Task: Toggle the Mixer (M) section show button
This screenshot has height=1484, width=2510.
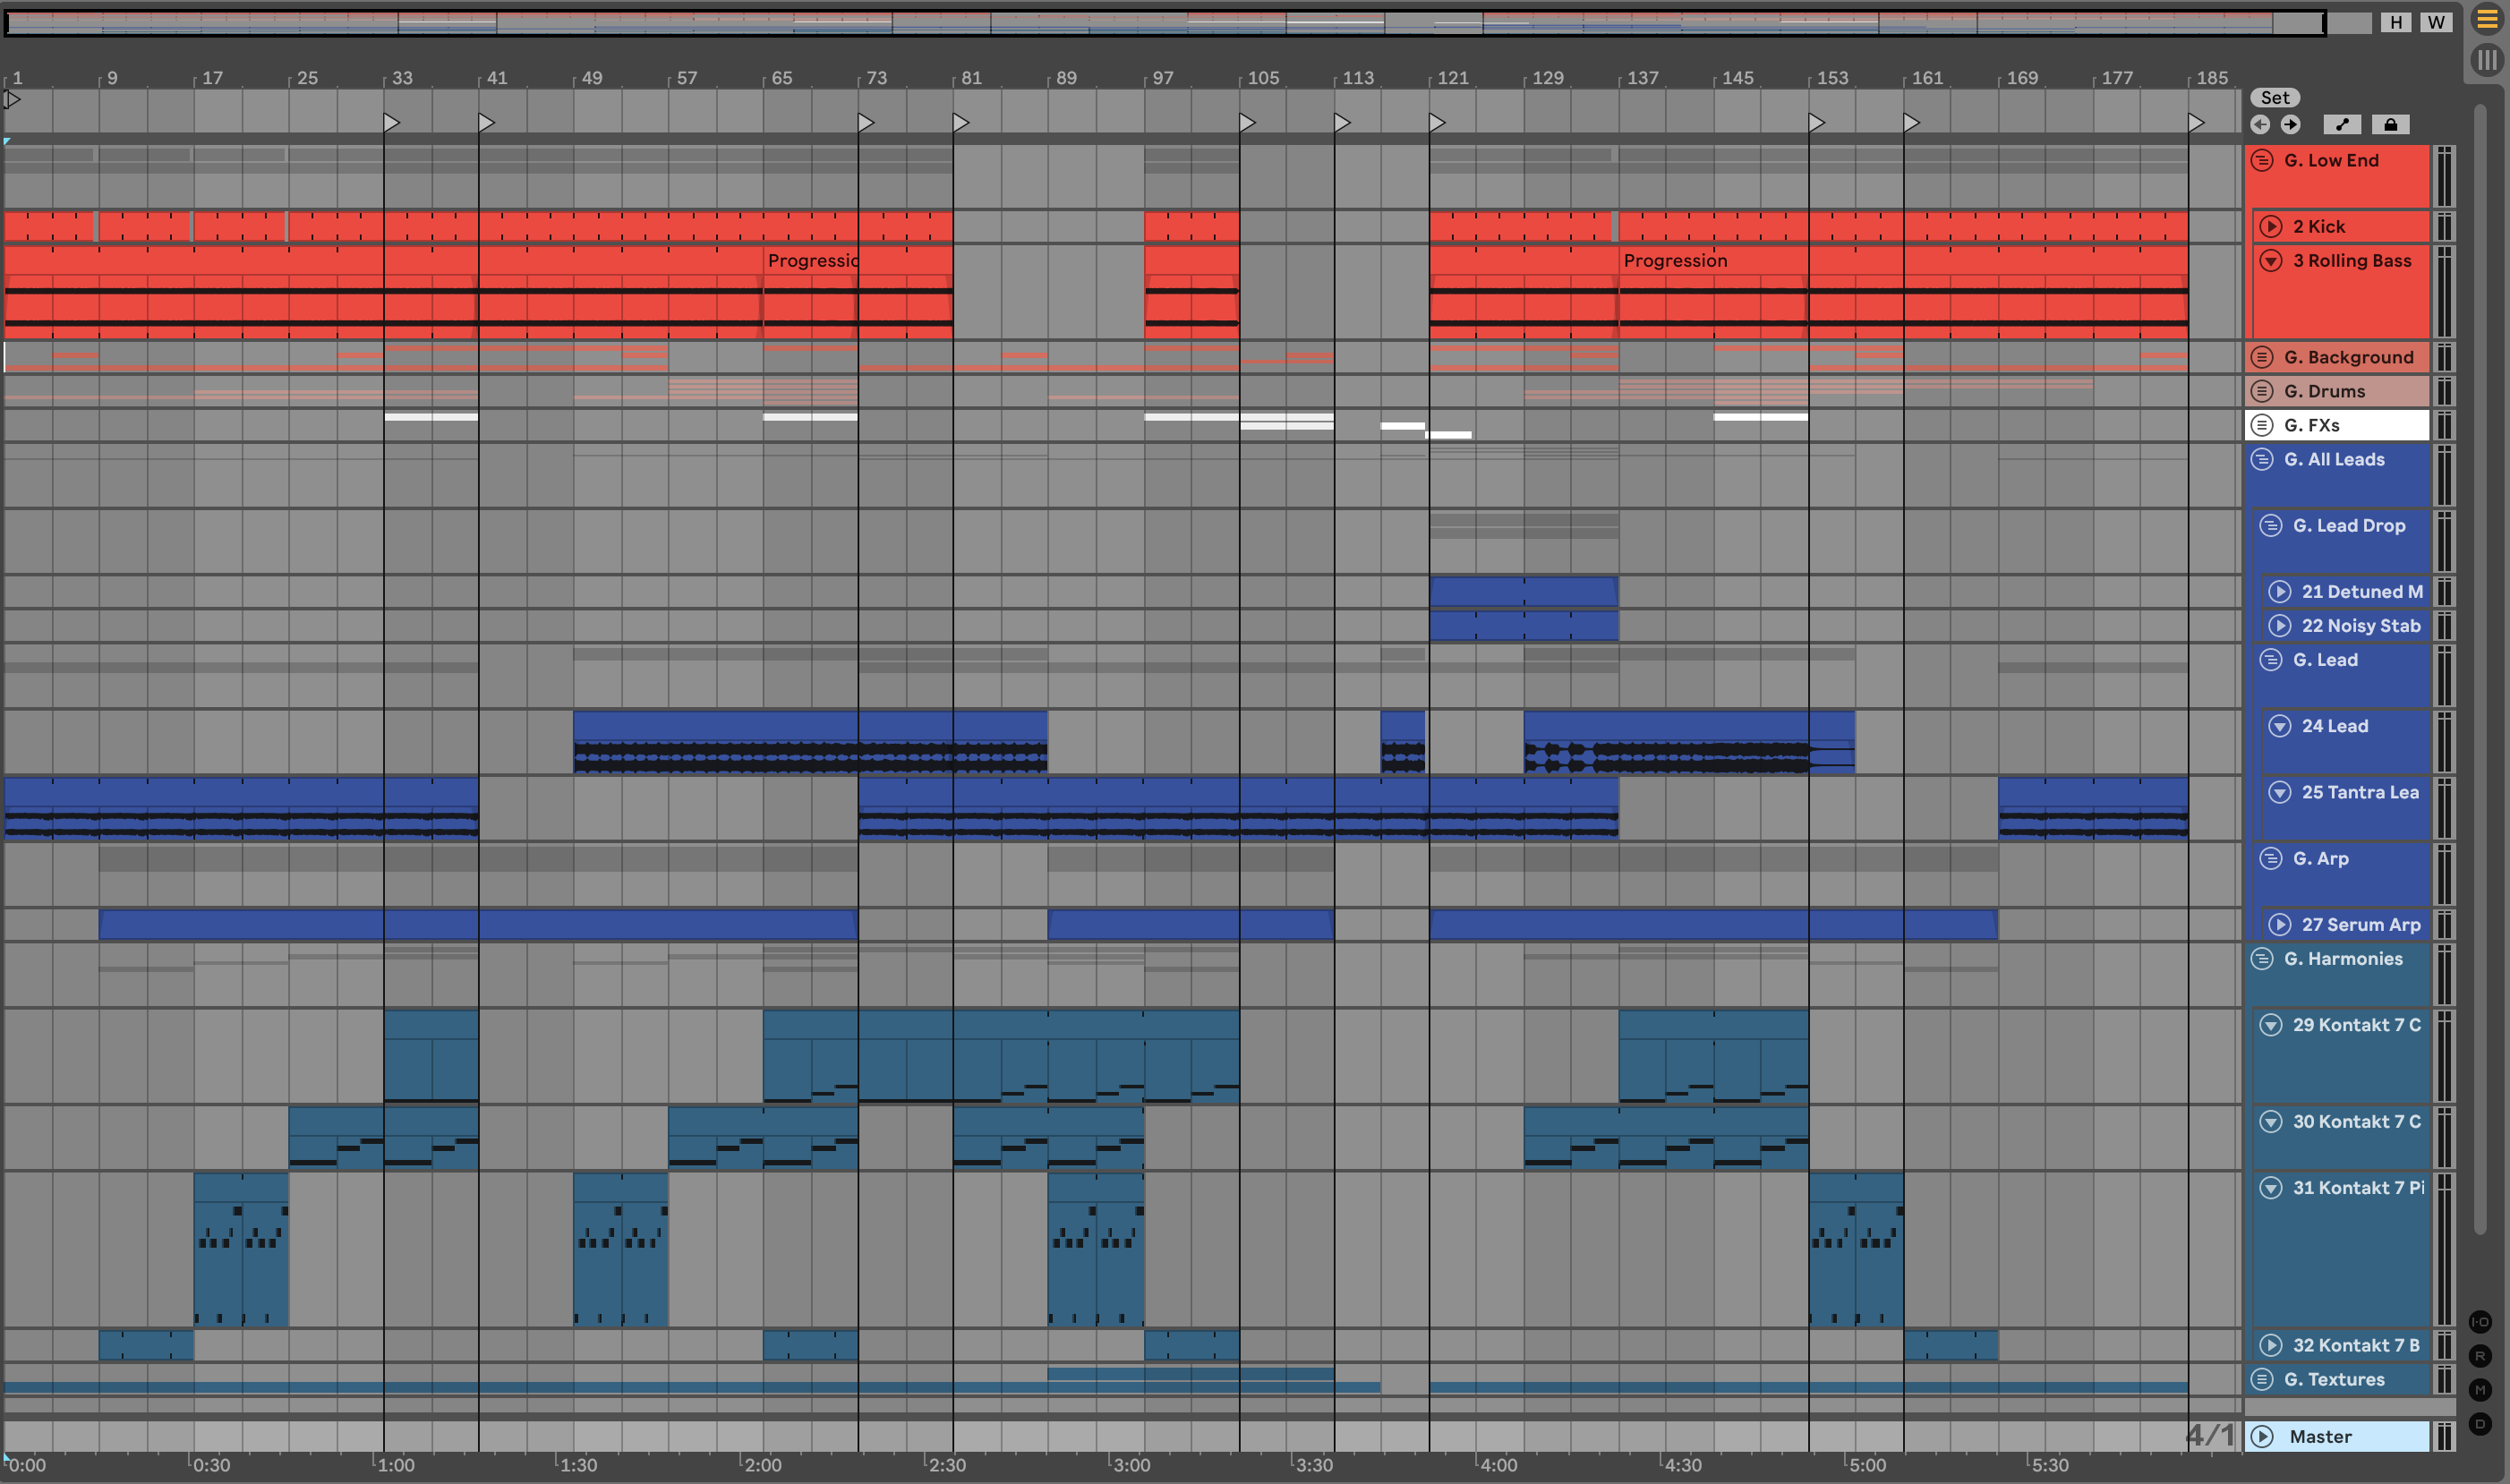Action: tap(2480, 1390)
